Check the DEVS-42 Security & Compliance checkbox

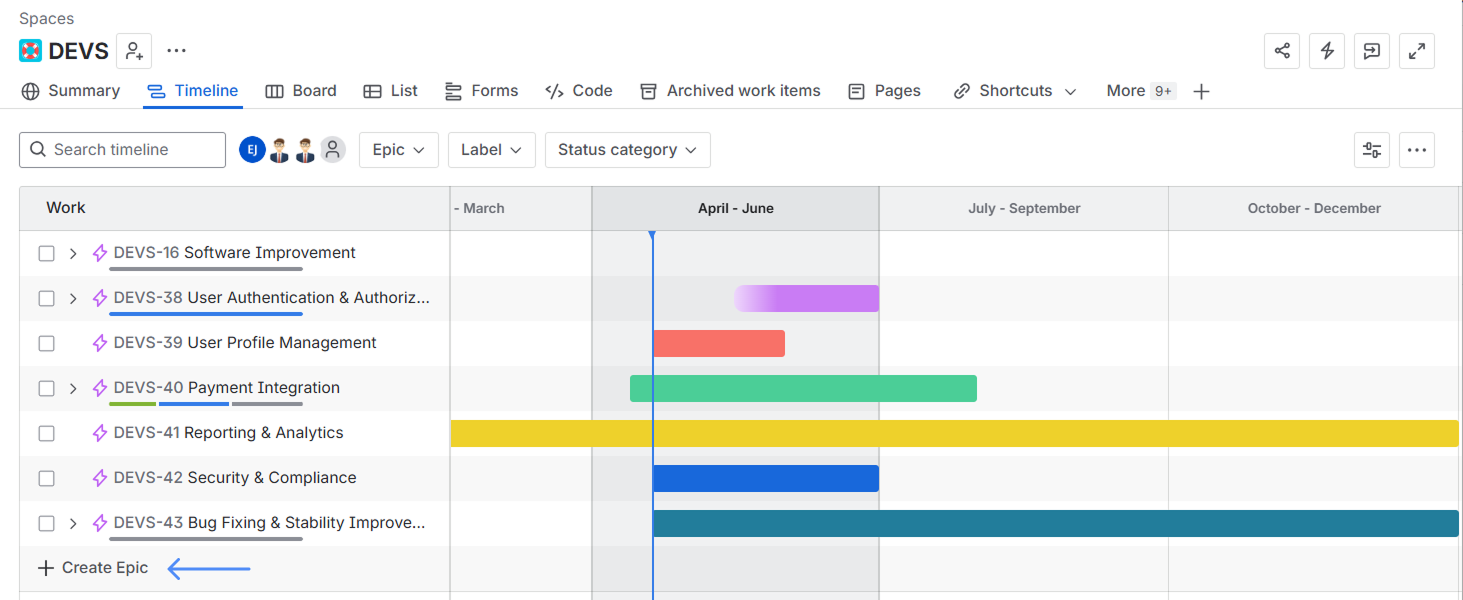coord(46,478)
